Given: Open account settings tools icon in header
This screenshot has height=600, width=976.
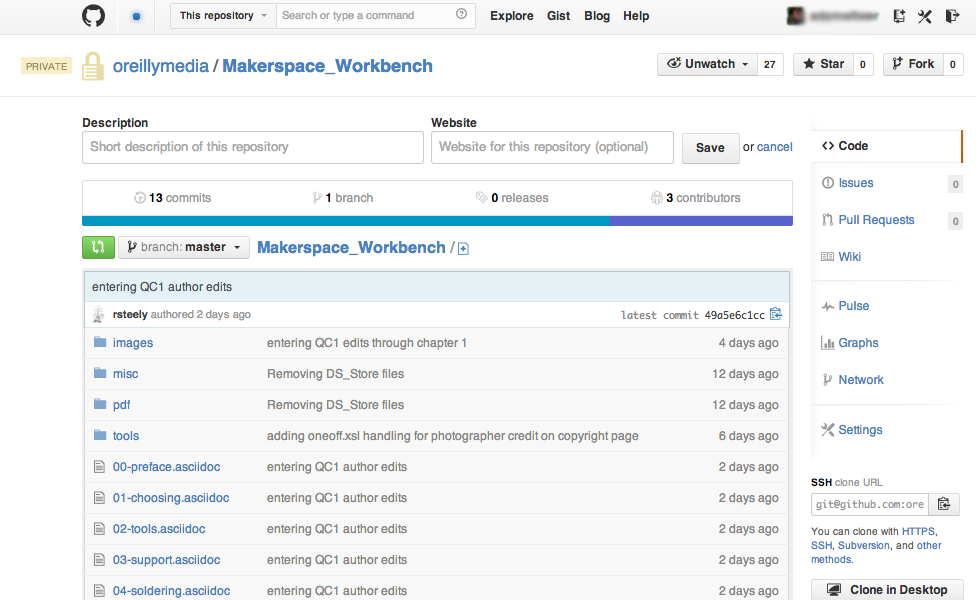Looking at the screenshot, I should tap(925, 16).
